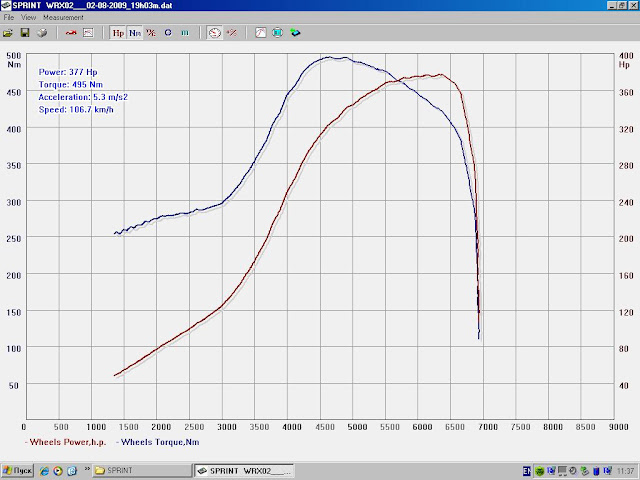Viewport: 640px width, 480px height.
Task: Switch to SPRINT folder taskbar button
Action: (140, 470)
